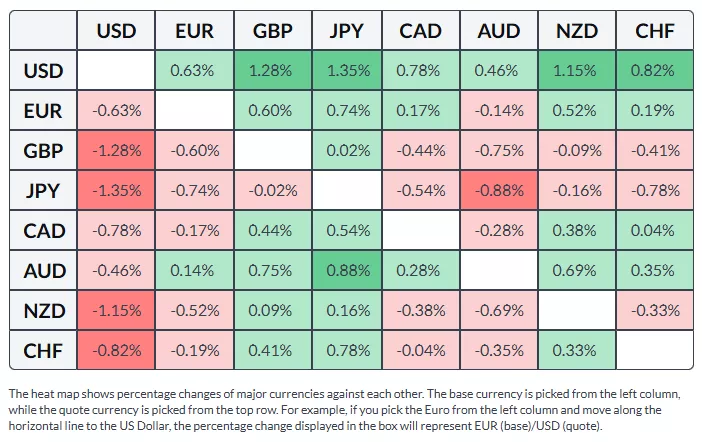
Task: Select the NZD row label
Action: coord(43,310)
